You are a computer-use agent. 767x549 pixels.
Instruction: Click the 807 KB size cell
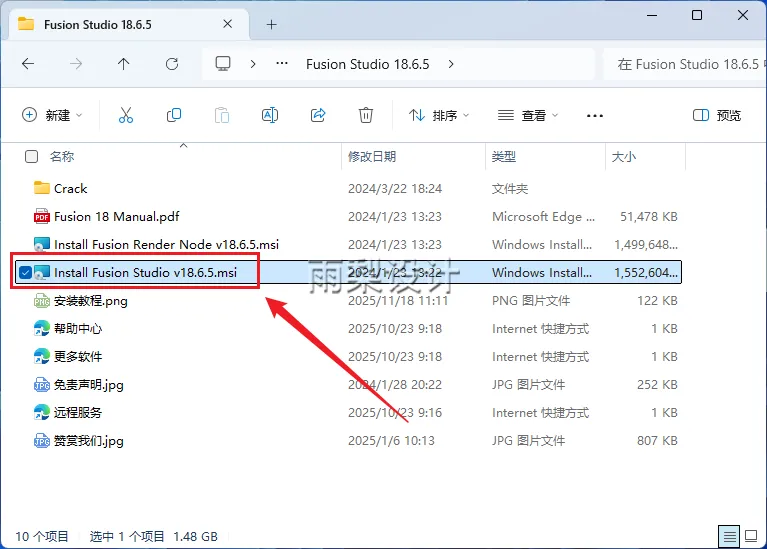tap(657, 440)
